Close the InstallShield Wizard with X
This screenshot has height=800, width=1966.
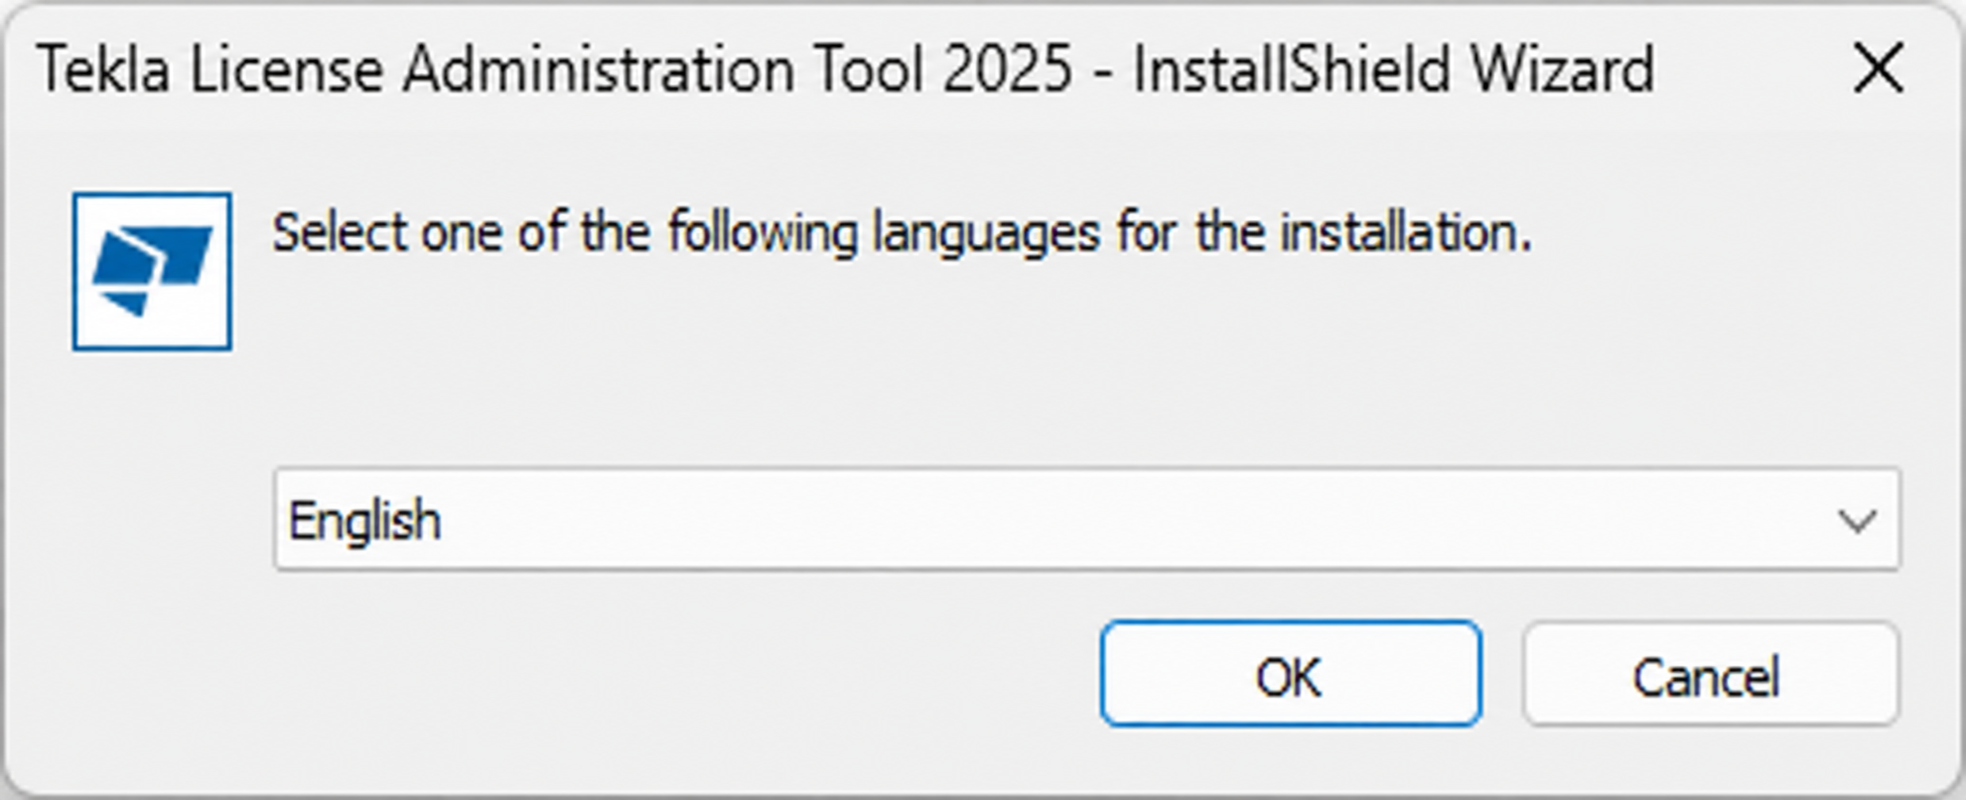(x=1877, y=69)
